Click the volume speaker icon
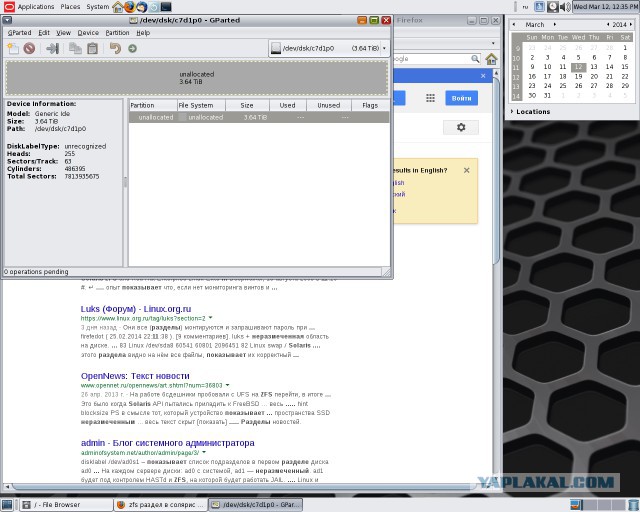 point(565,7)
